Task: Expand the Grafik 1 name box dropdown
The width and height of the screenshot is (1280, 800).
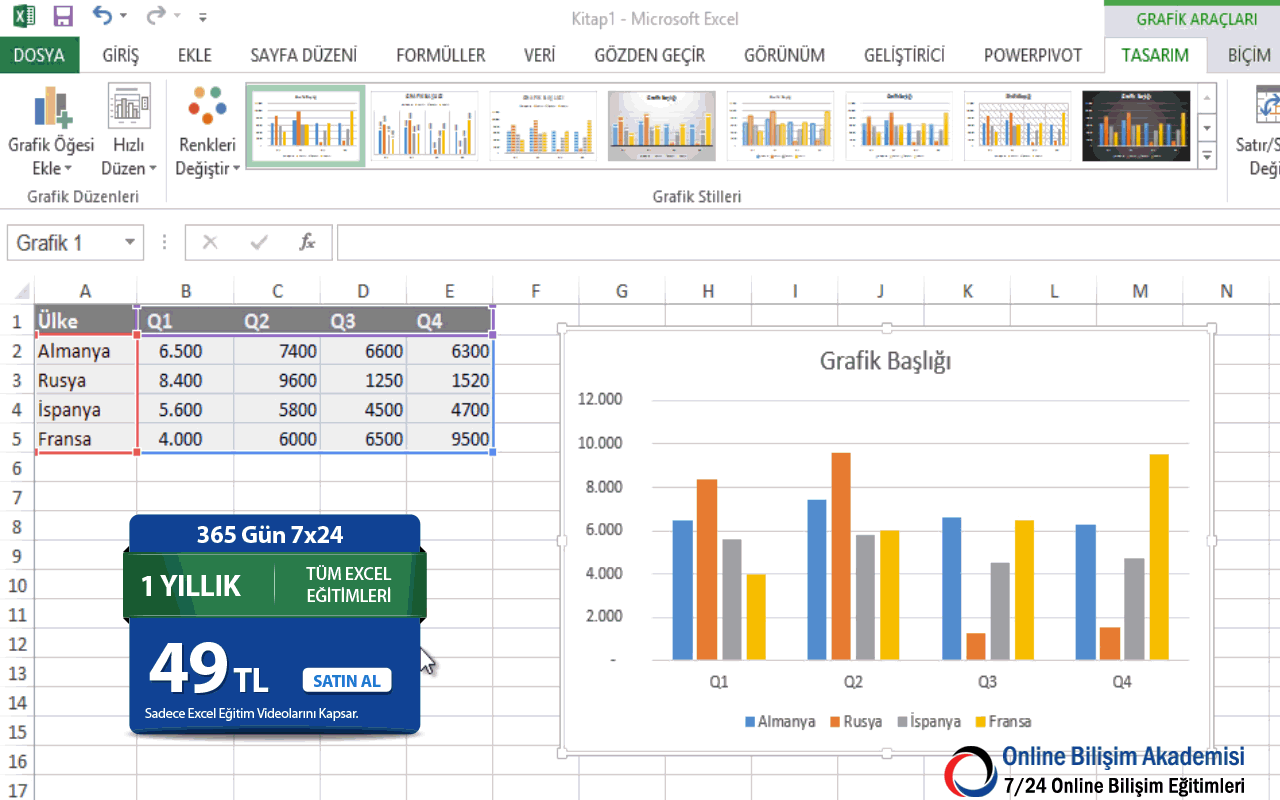Action: [x=129, y=243]
